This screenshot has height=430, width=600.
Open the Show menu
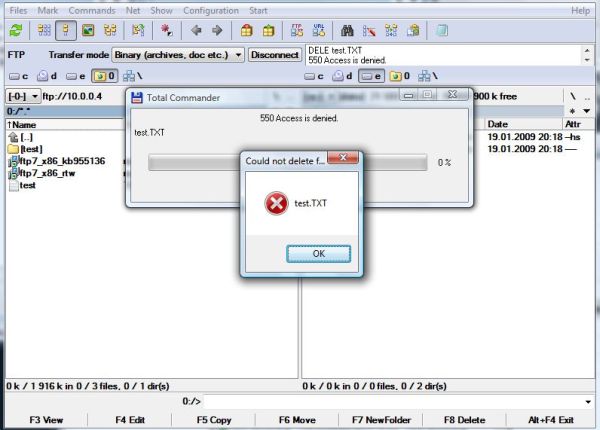[161, 11]
